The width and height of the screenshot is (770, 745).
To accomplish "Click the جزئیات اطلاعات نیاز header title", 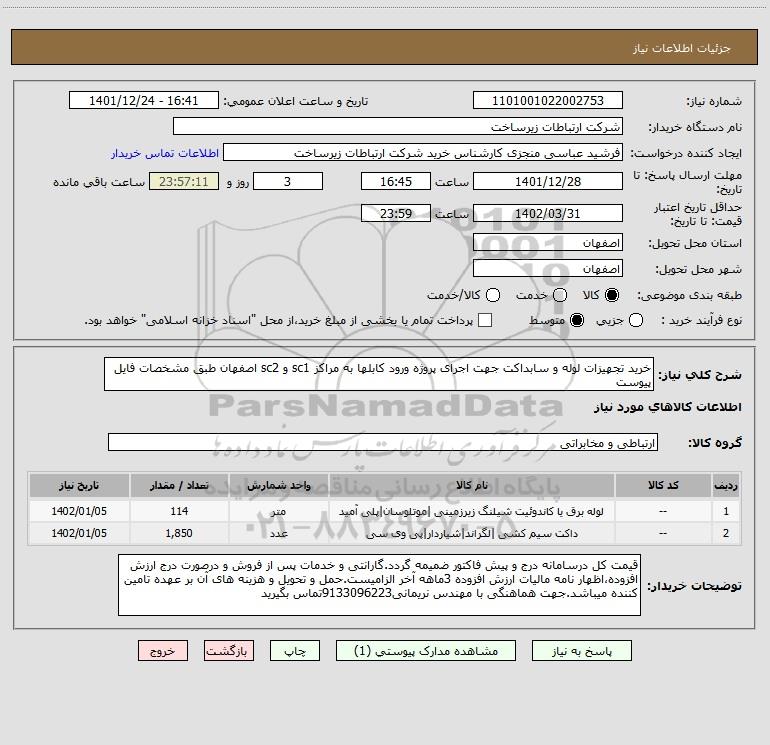I will point(682,48).
